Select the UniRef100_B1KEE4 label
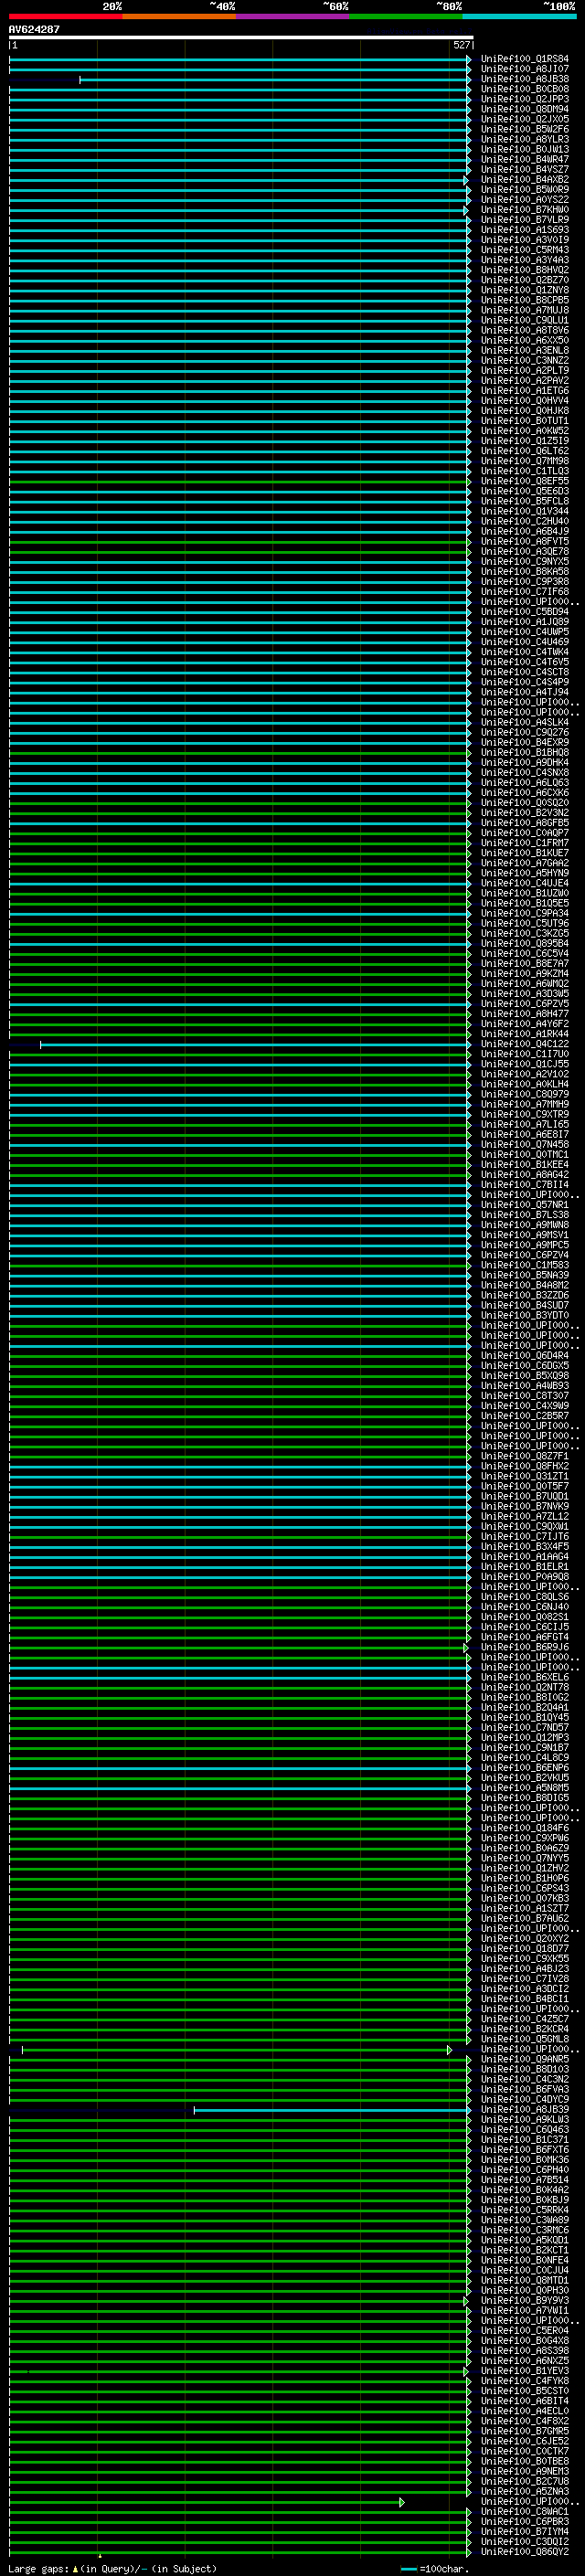 coord(524,1164)
